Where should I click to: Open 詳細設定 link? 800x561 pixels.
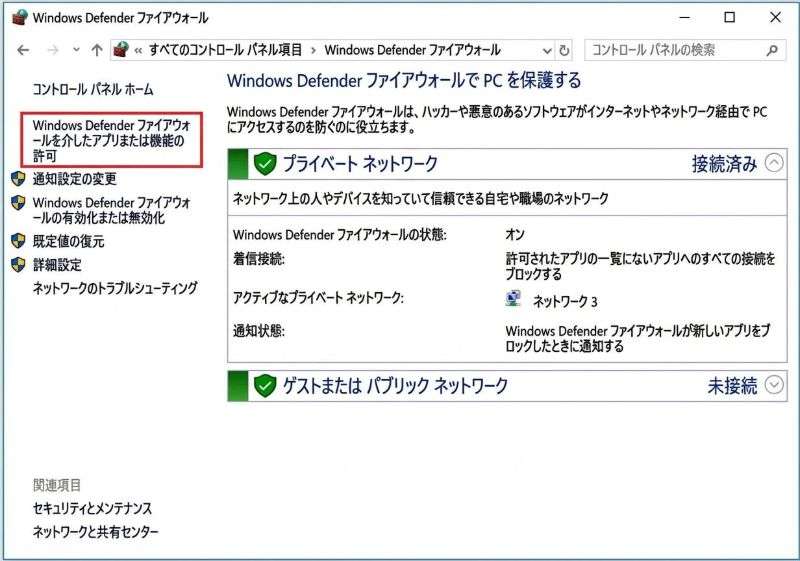(57, 265)
